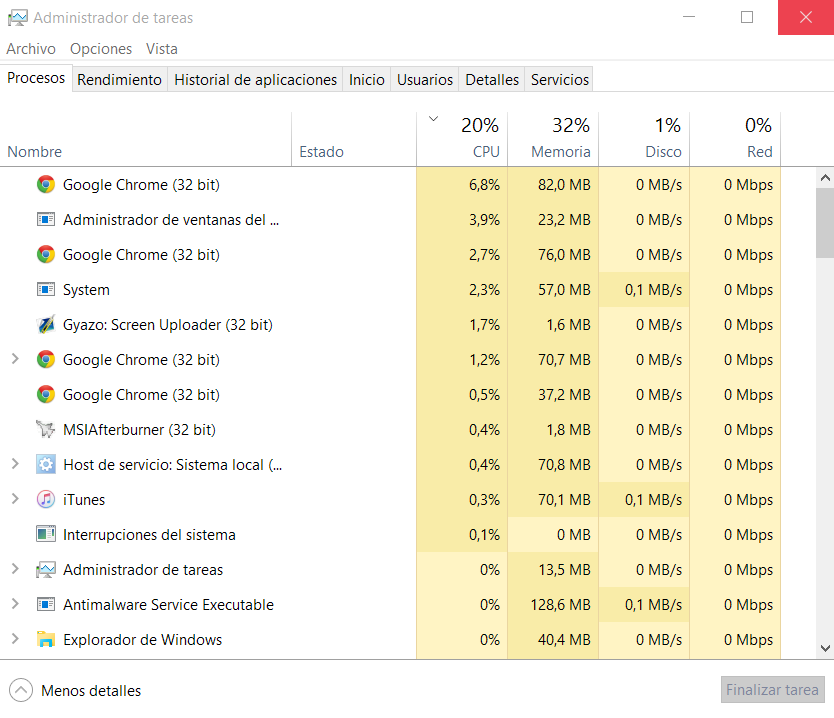834x718 pixels.
Task: Click the Gyazo Screen Uploader icon
Action: point(46,324)
